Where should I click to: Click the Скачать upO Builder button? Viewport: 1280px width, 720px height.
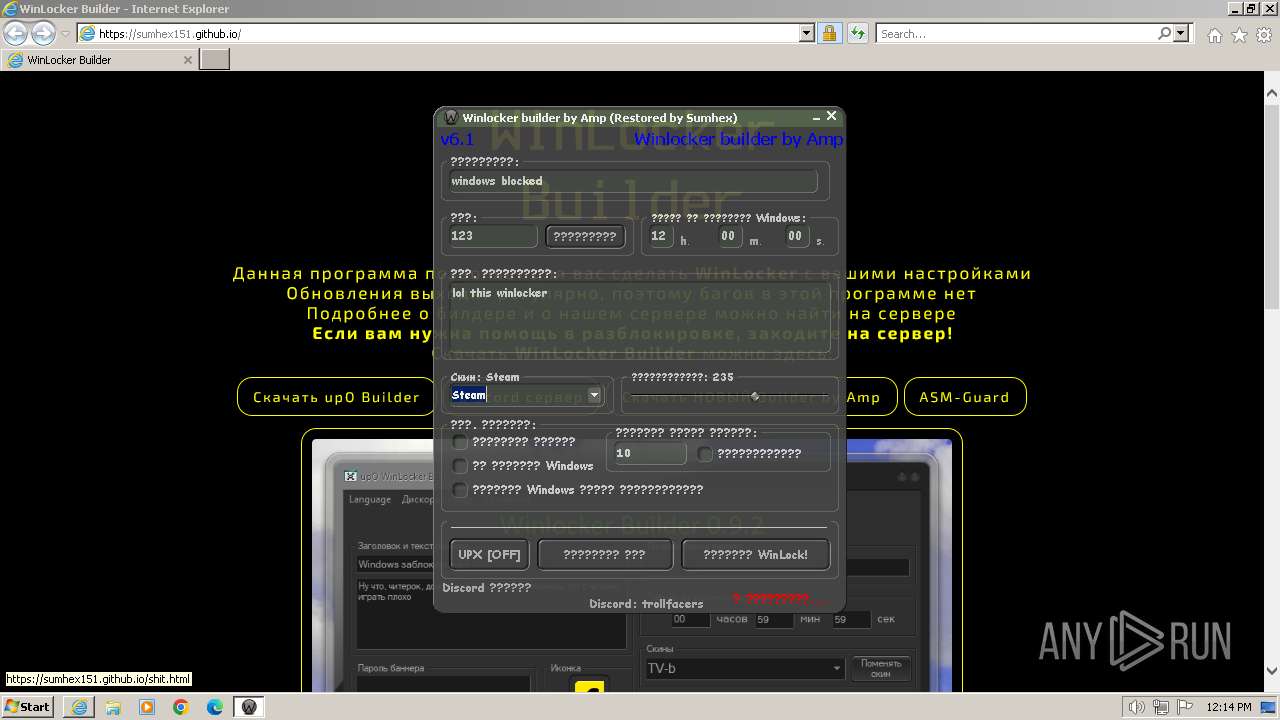coord(336,397)
